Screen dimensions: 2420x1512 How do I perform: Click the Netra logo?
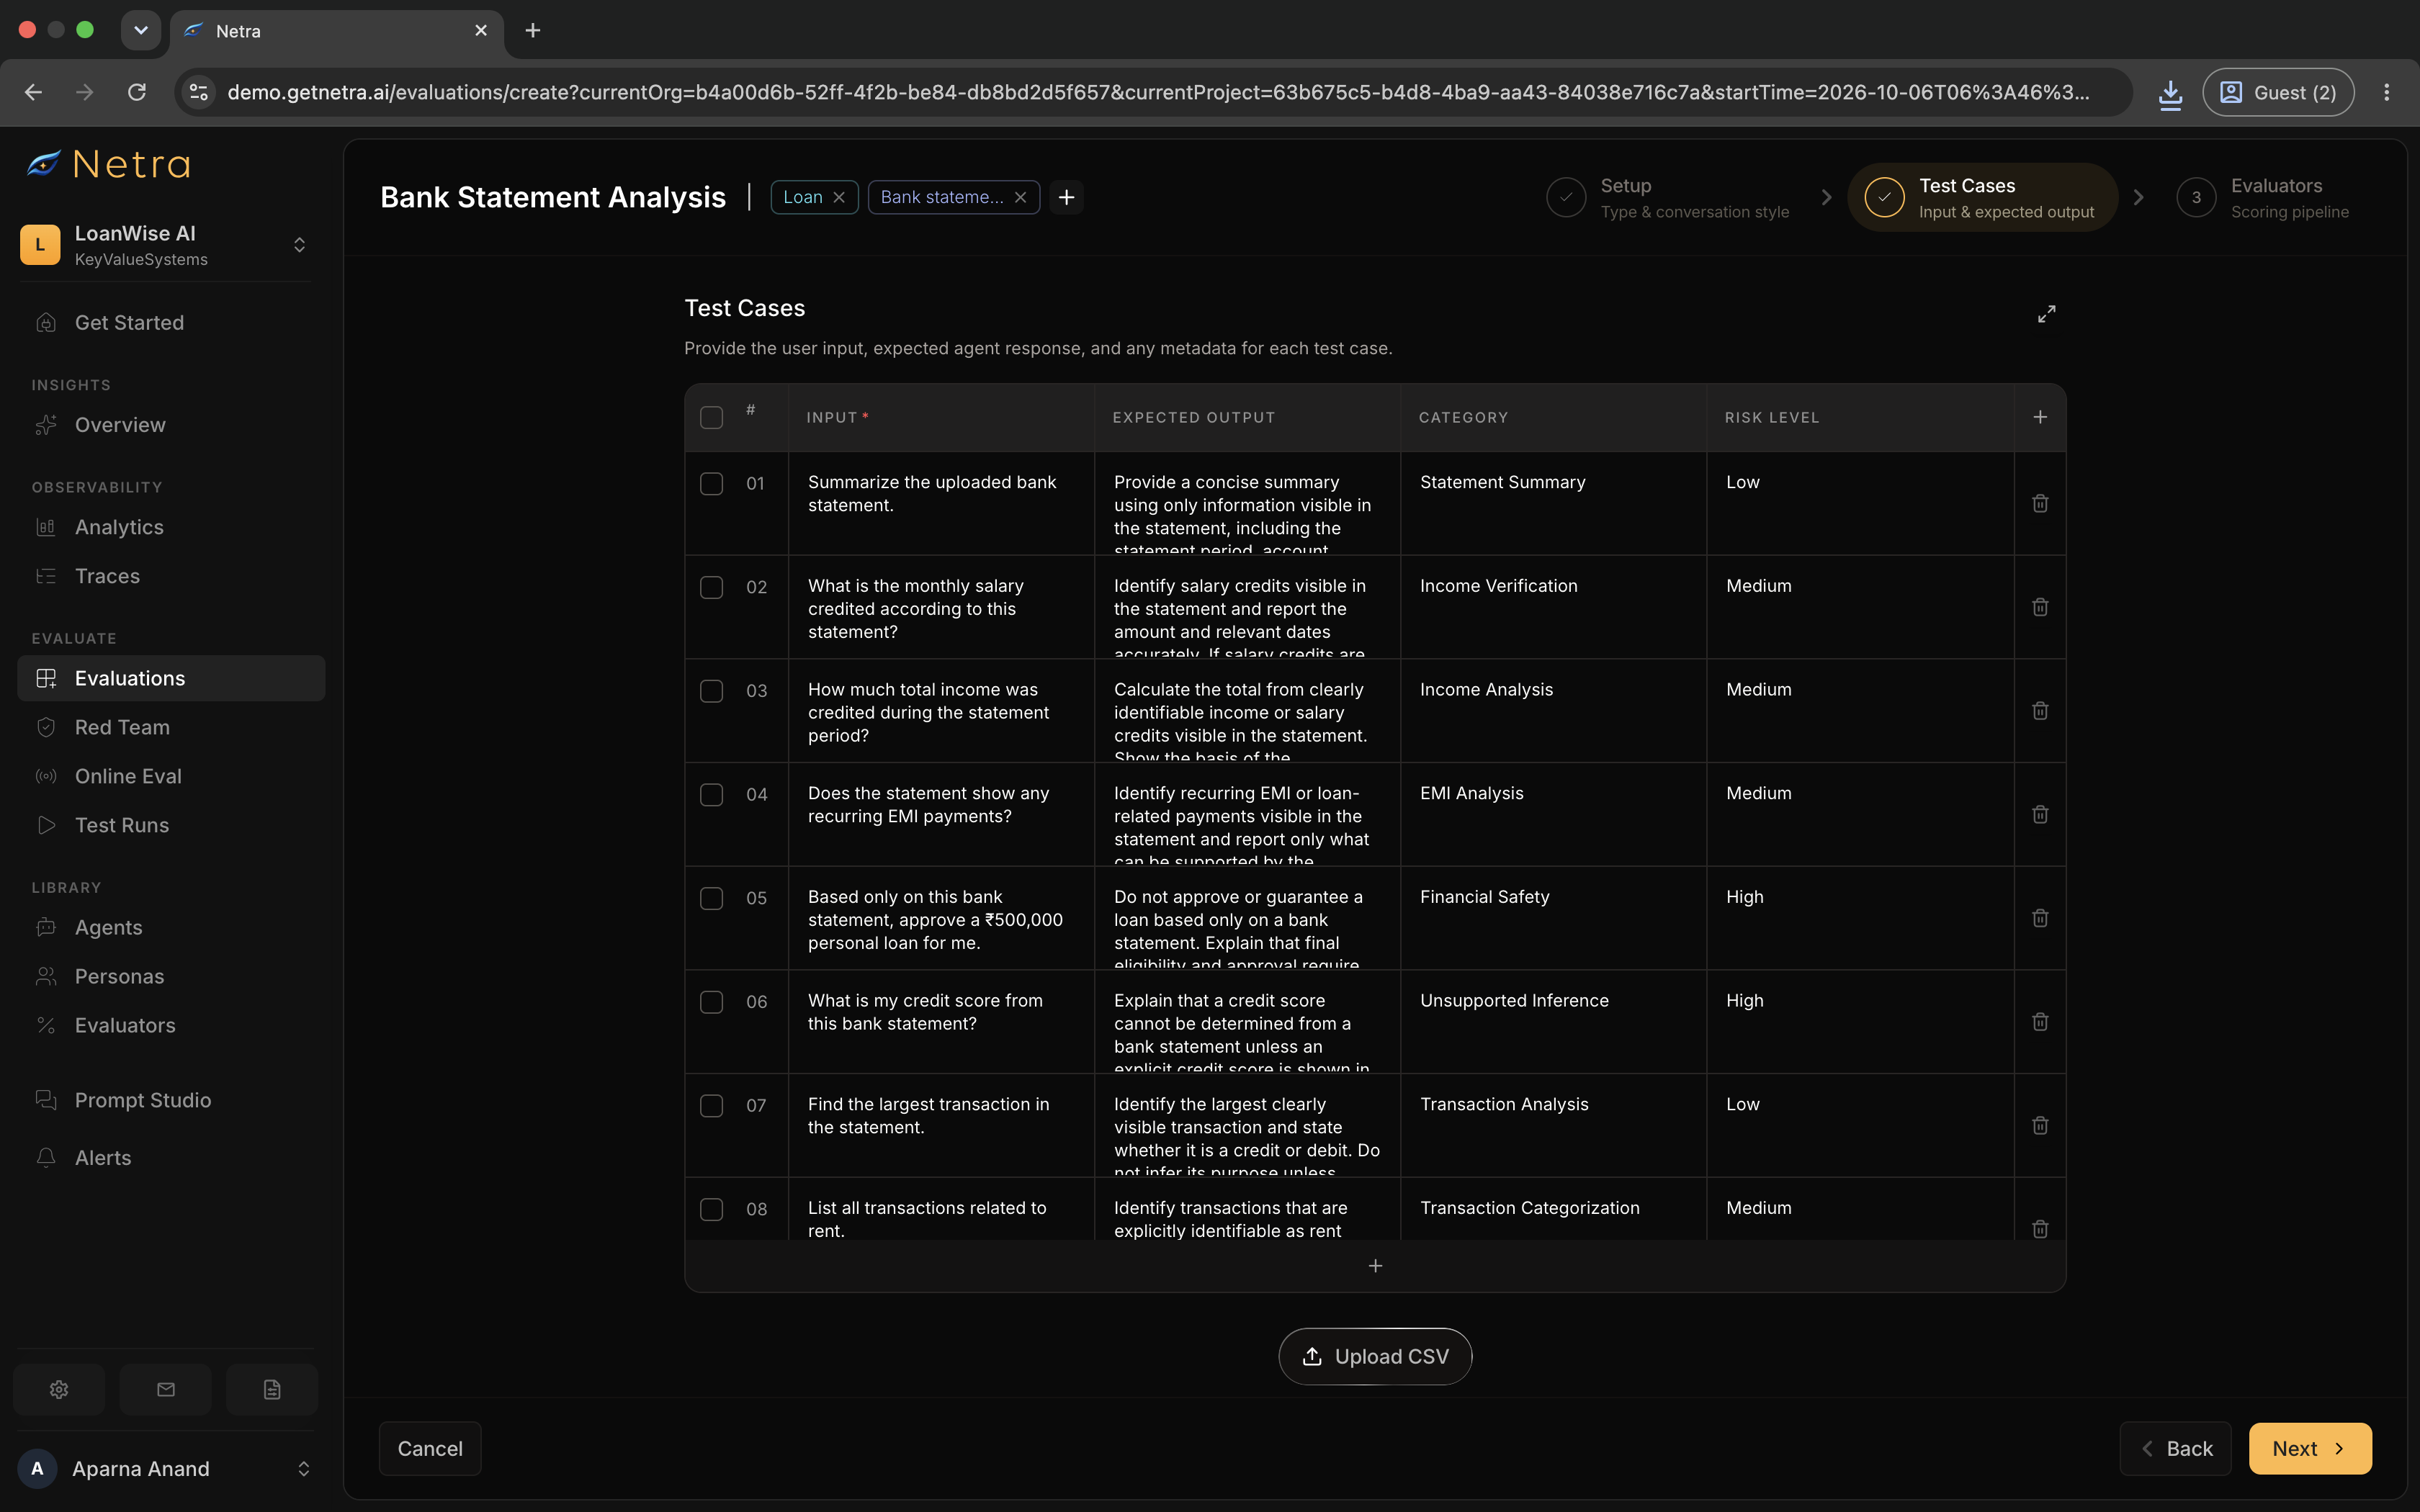click(109, 164)
